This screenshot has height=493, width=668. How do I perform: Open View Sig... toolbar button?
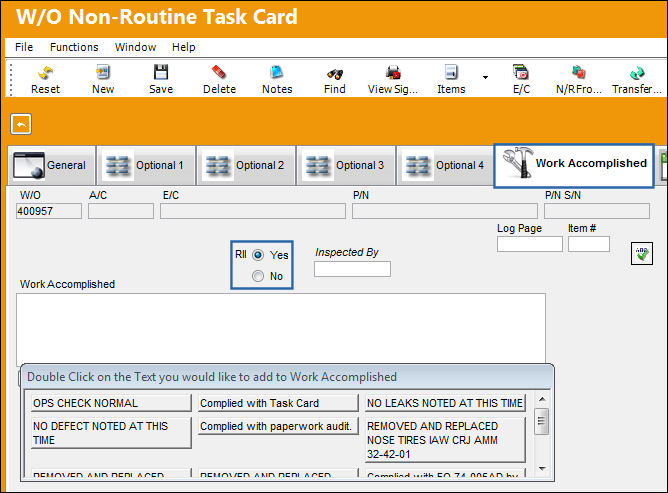[x=392, y=79]
